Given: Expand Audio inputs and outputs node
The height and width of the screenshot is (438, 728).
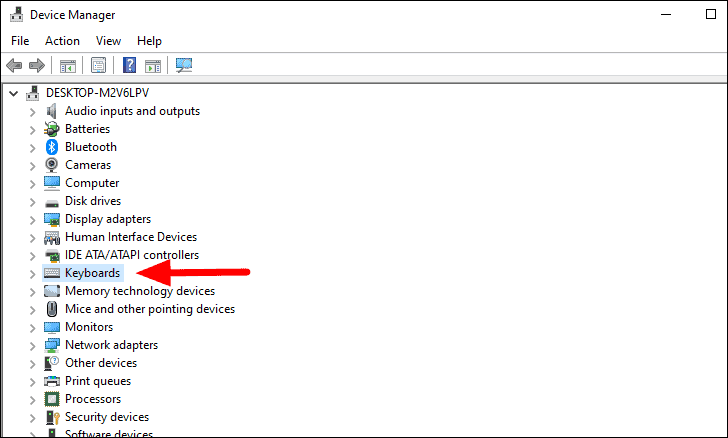Looking at the screenshot, I should [x=32, y=111].
